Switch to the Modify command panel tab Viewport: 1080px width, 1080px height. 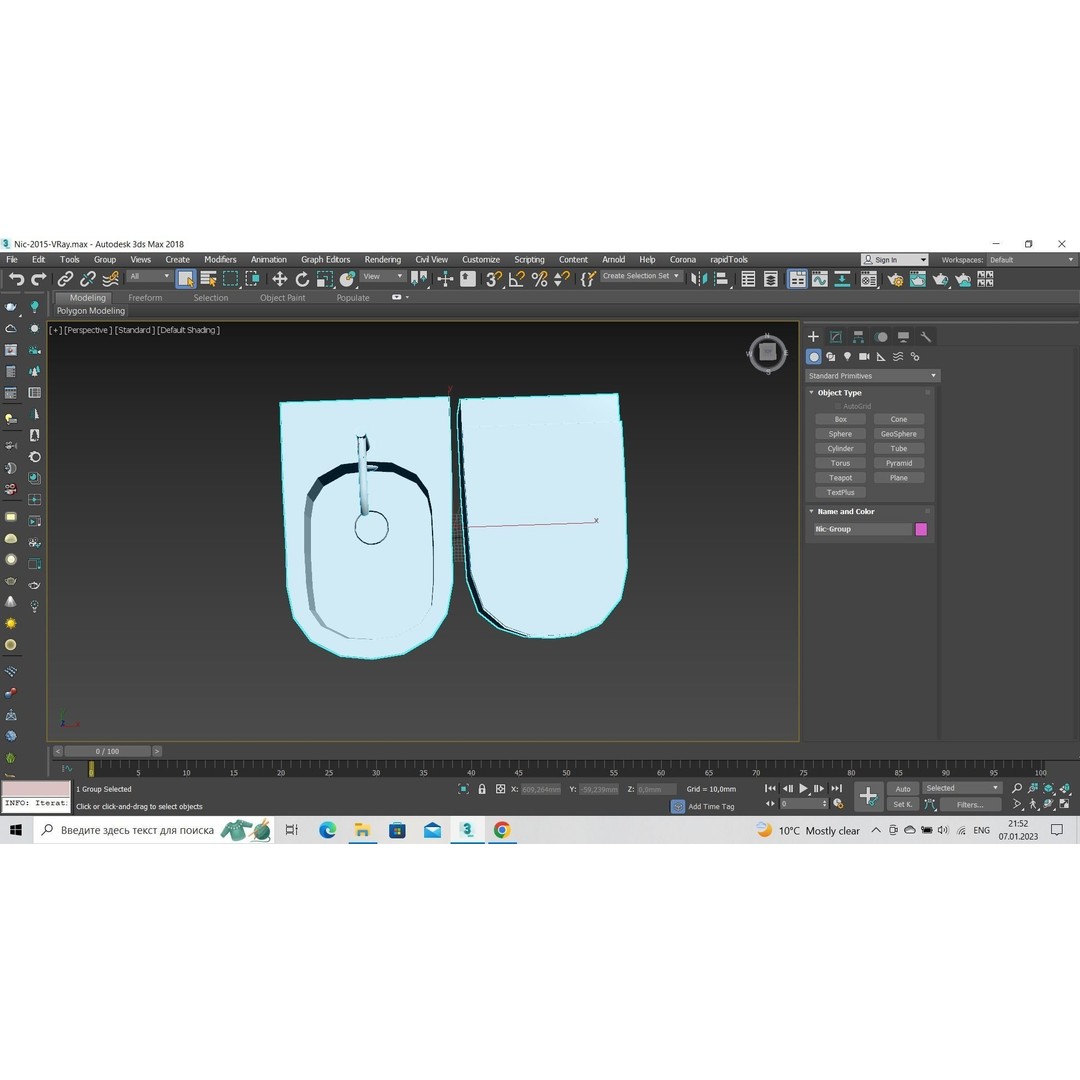point(835,337)
